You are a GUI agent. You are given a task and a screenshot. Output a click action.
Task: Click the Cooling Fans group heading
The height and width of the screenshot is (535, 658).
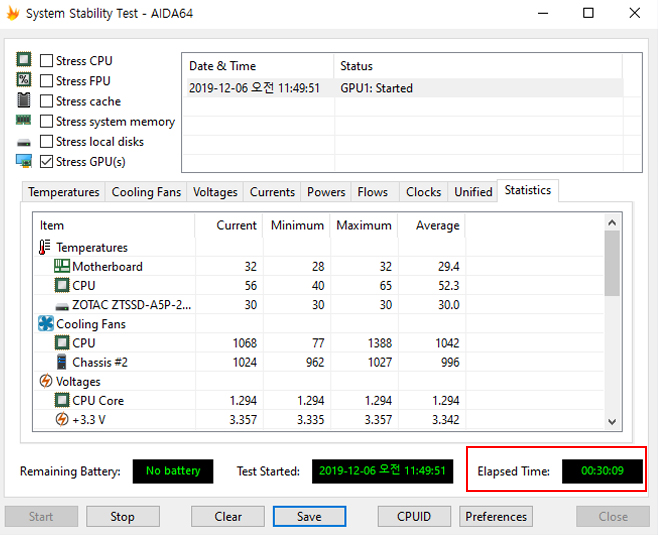(x=91, y=324)
